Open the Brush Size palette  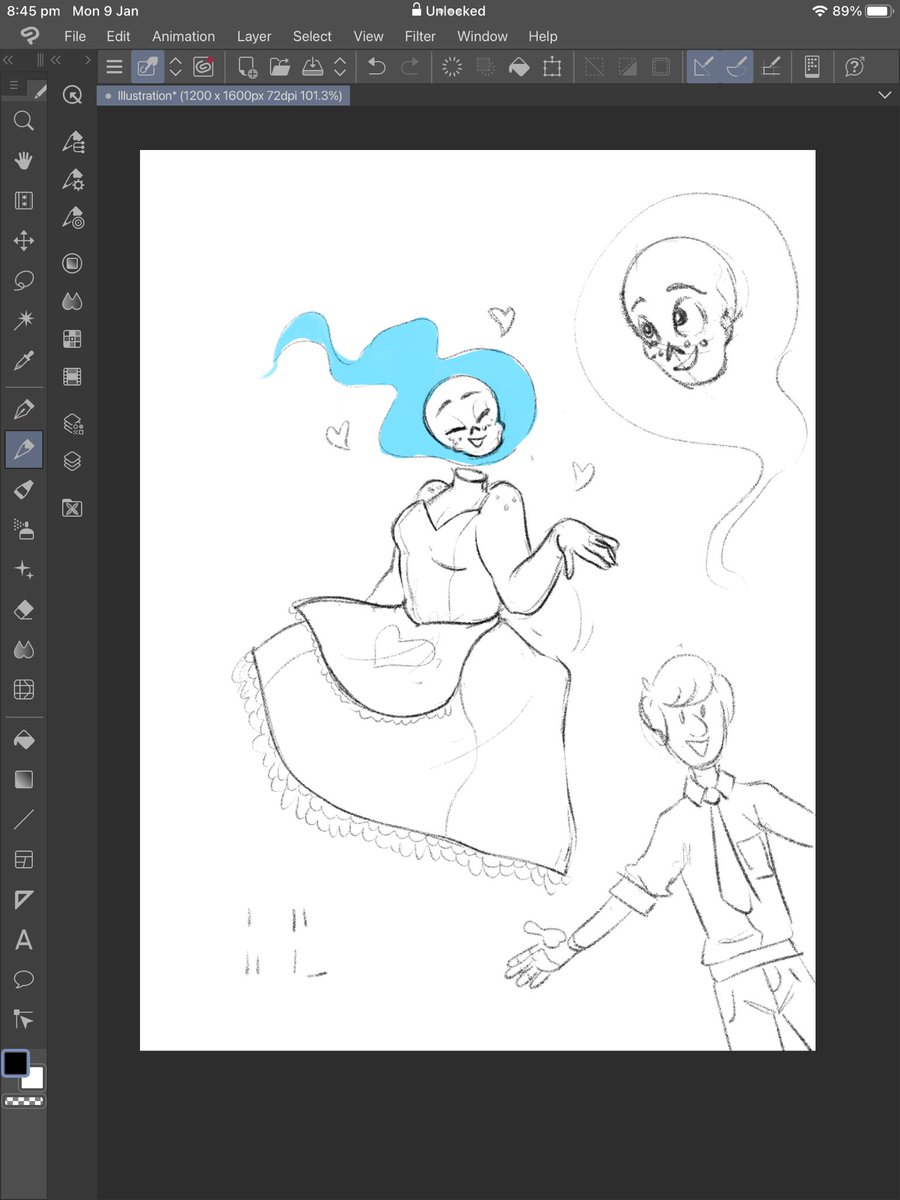click(x=72, y=218)
